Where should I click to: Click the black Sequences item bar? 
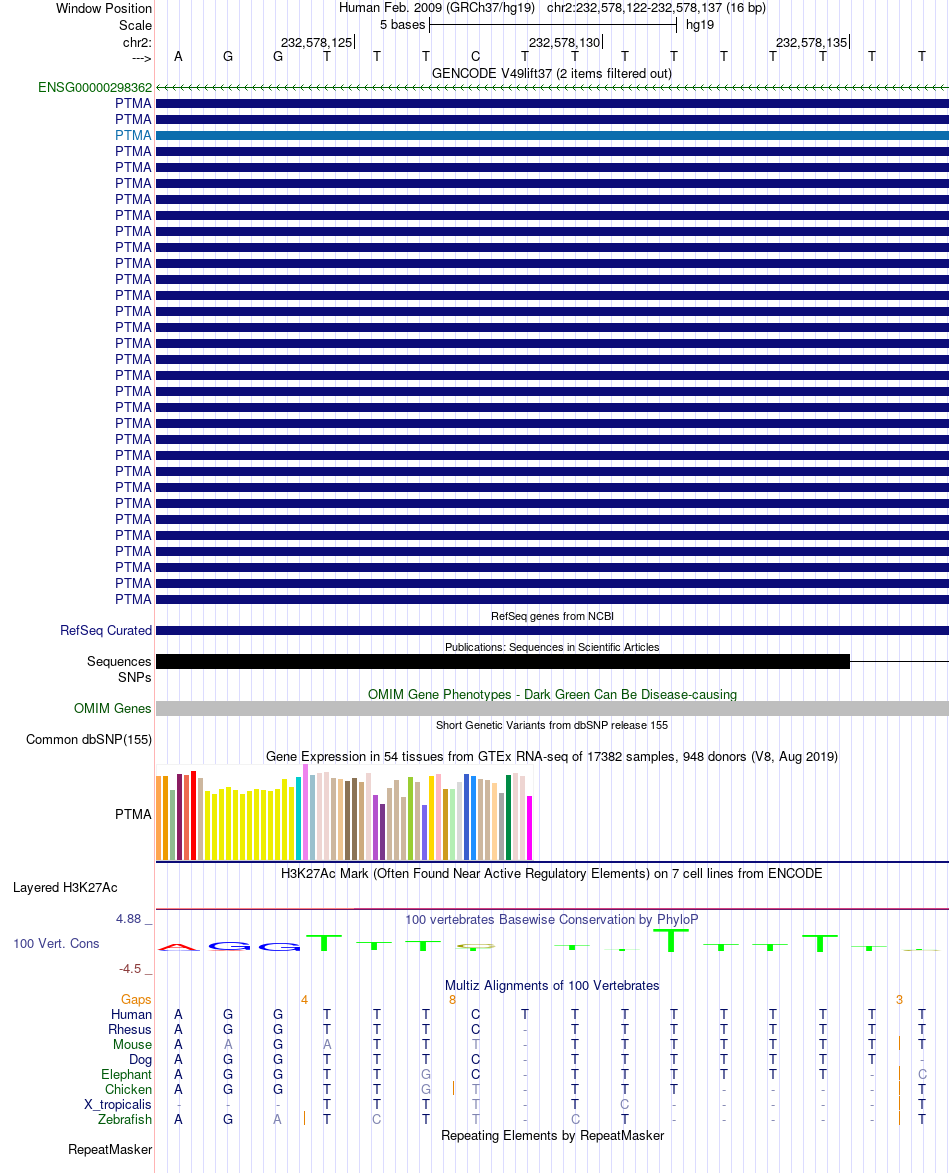pos(503,661)
